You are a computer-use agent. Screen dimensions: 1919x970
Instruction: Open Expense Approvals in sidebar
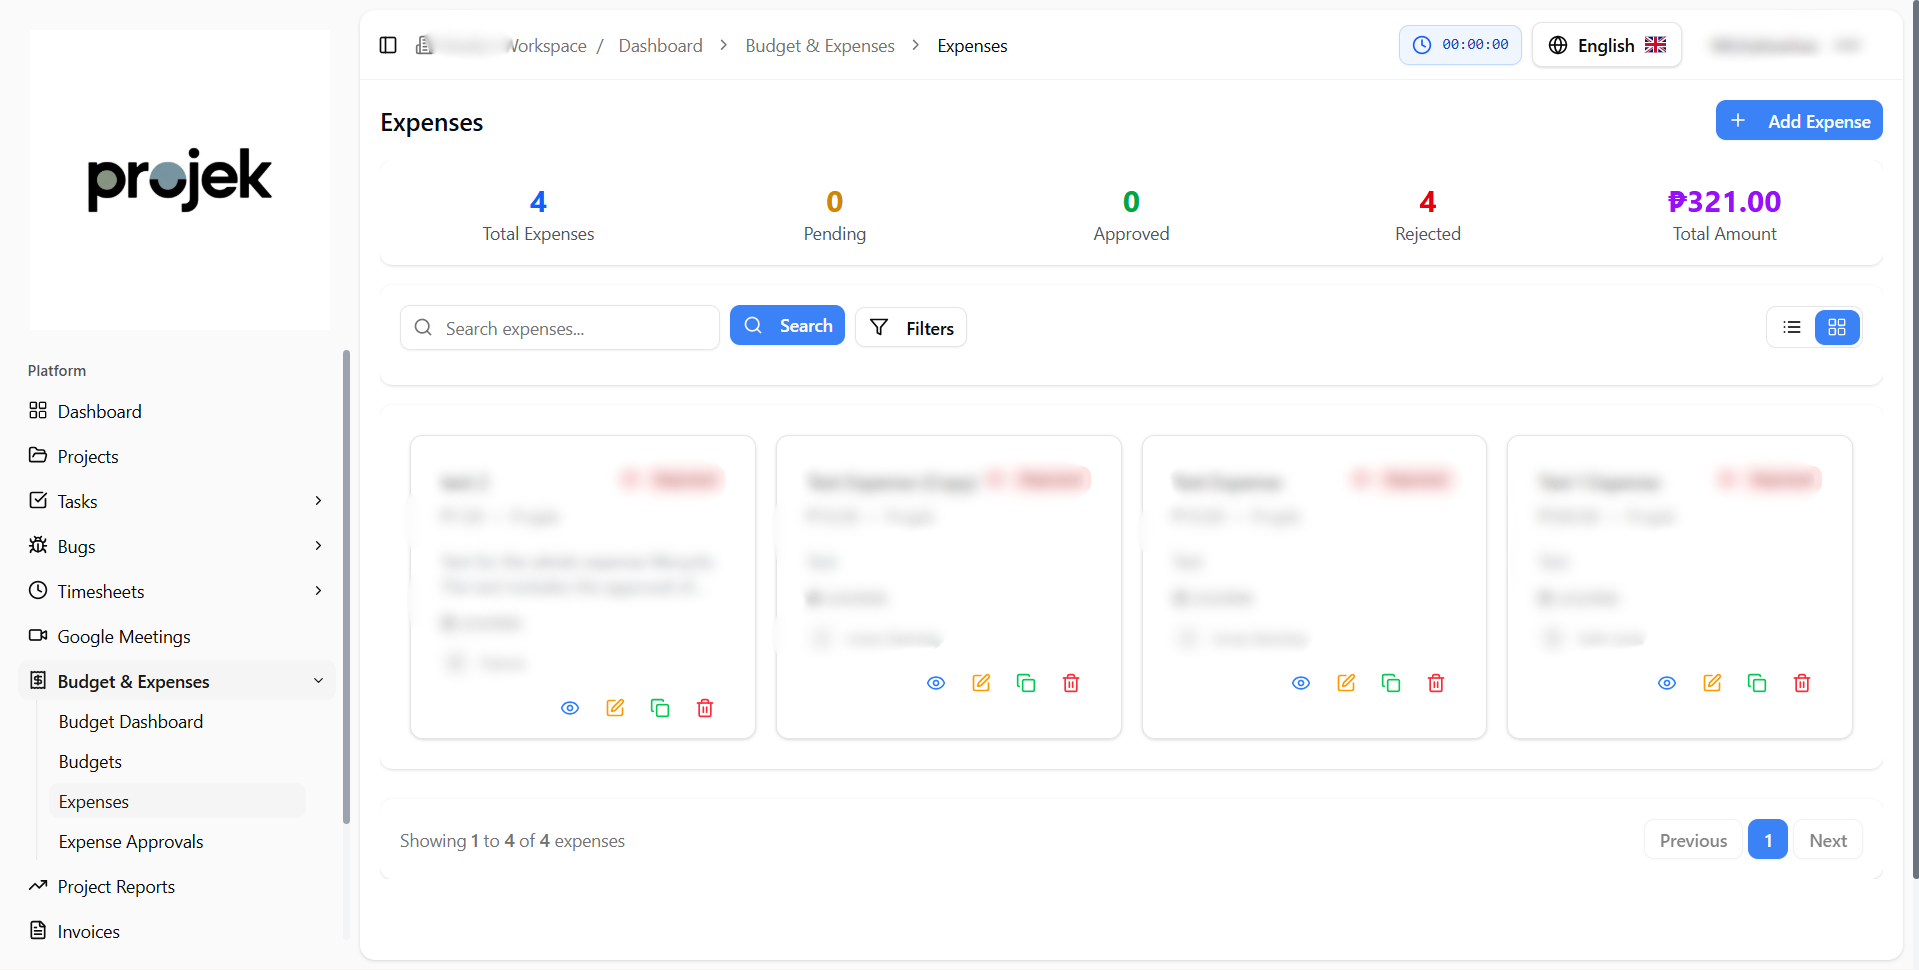pos(131,842)
